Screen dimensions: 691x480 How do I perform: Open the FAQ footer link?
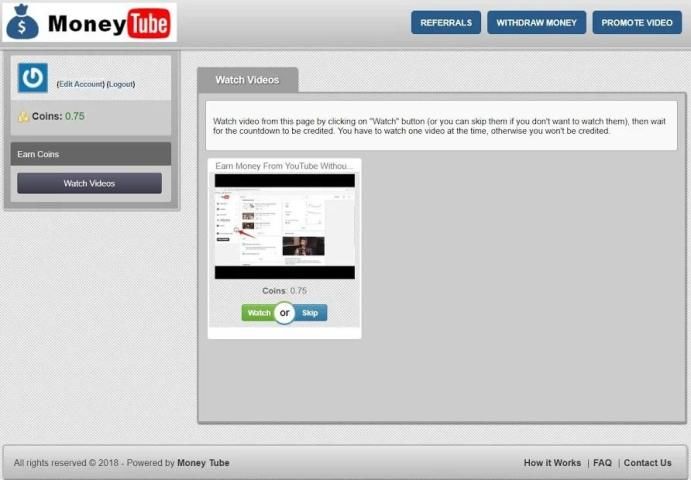602,463
